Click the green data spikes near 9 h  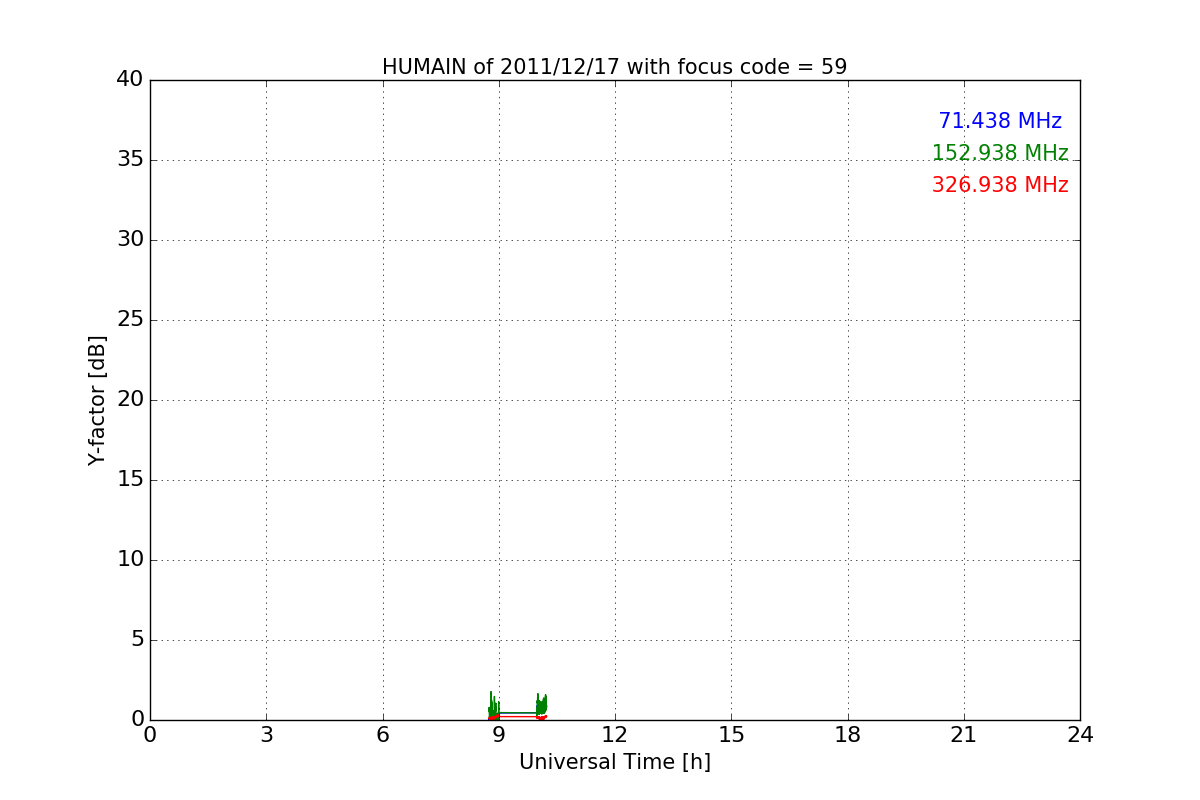[493, 706]
